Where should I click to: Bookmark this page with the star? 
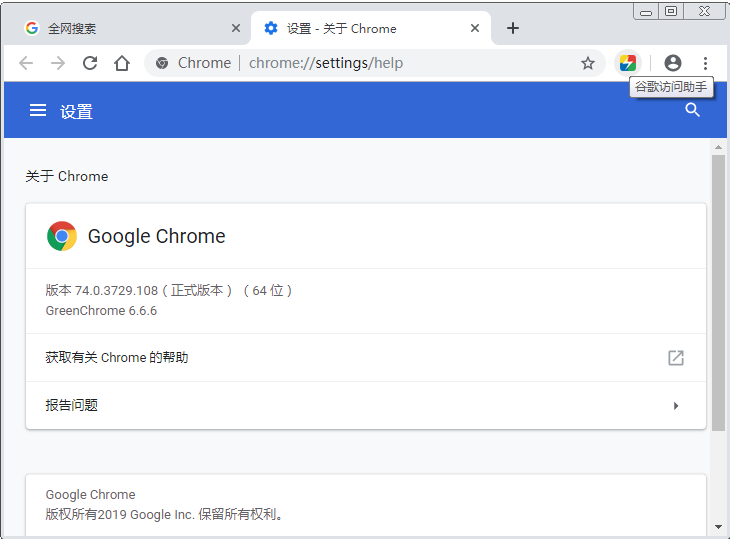588,63
